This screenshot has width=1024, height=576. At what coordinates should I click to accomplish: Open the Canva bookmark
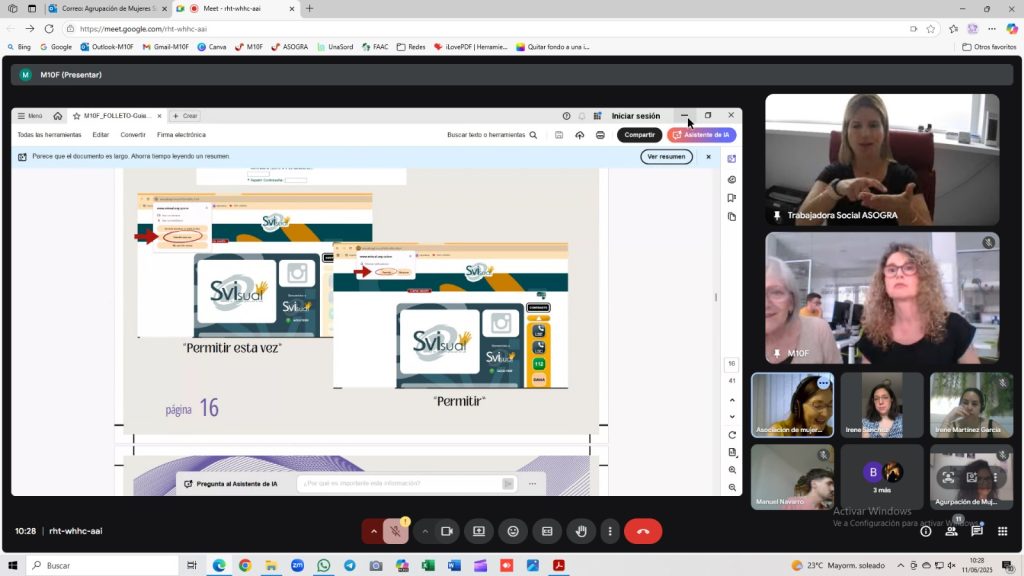pos(212,47)
